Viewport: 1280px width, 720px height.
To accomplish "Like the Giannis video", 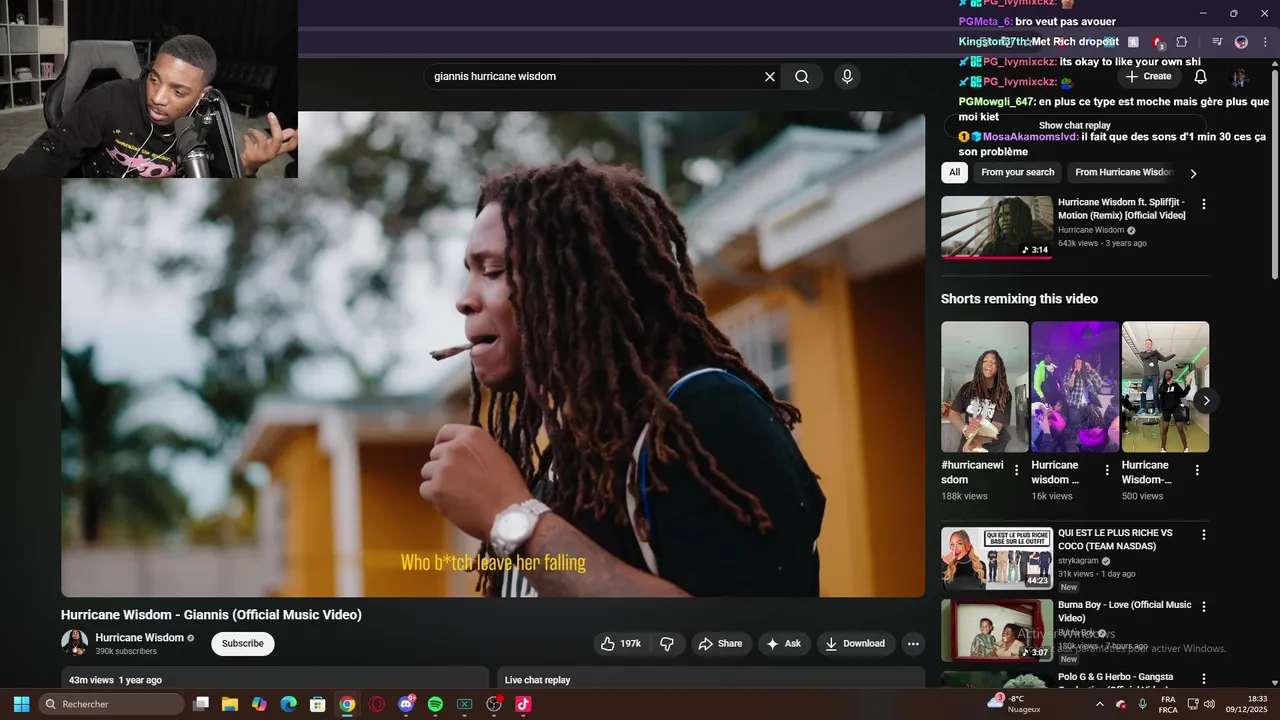I will (x=621, y=644).
